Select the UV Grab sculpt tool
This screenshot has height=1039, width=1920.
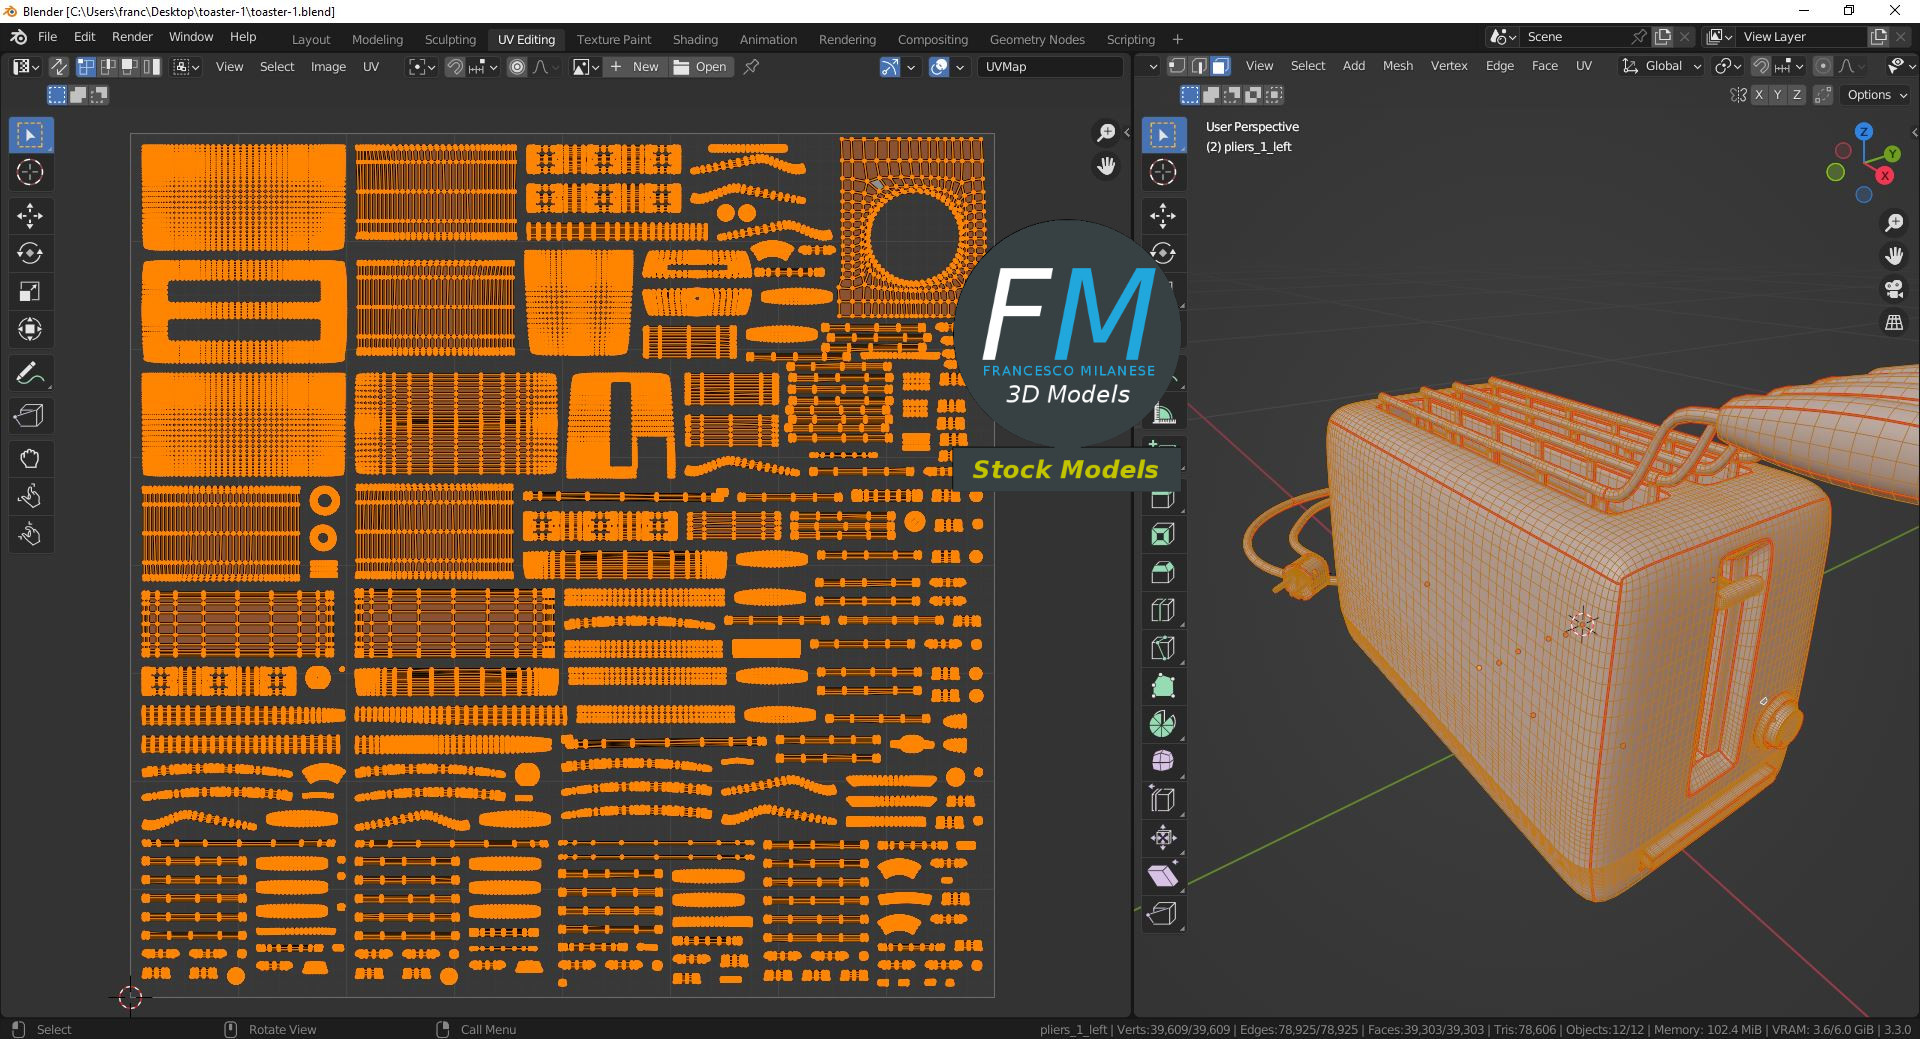click(x=30, y=459)
